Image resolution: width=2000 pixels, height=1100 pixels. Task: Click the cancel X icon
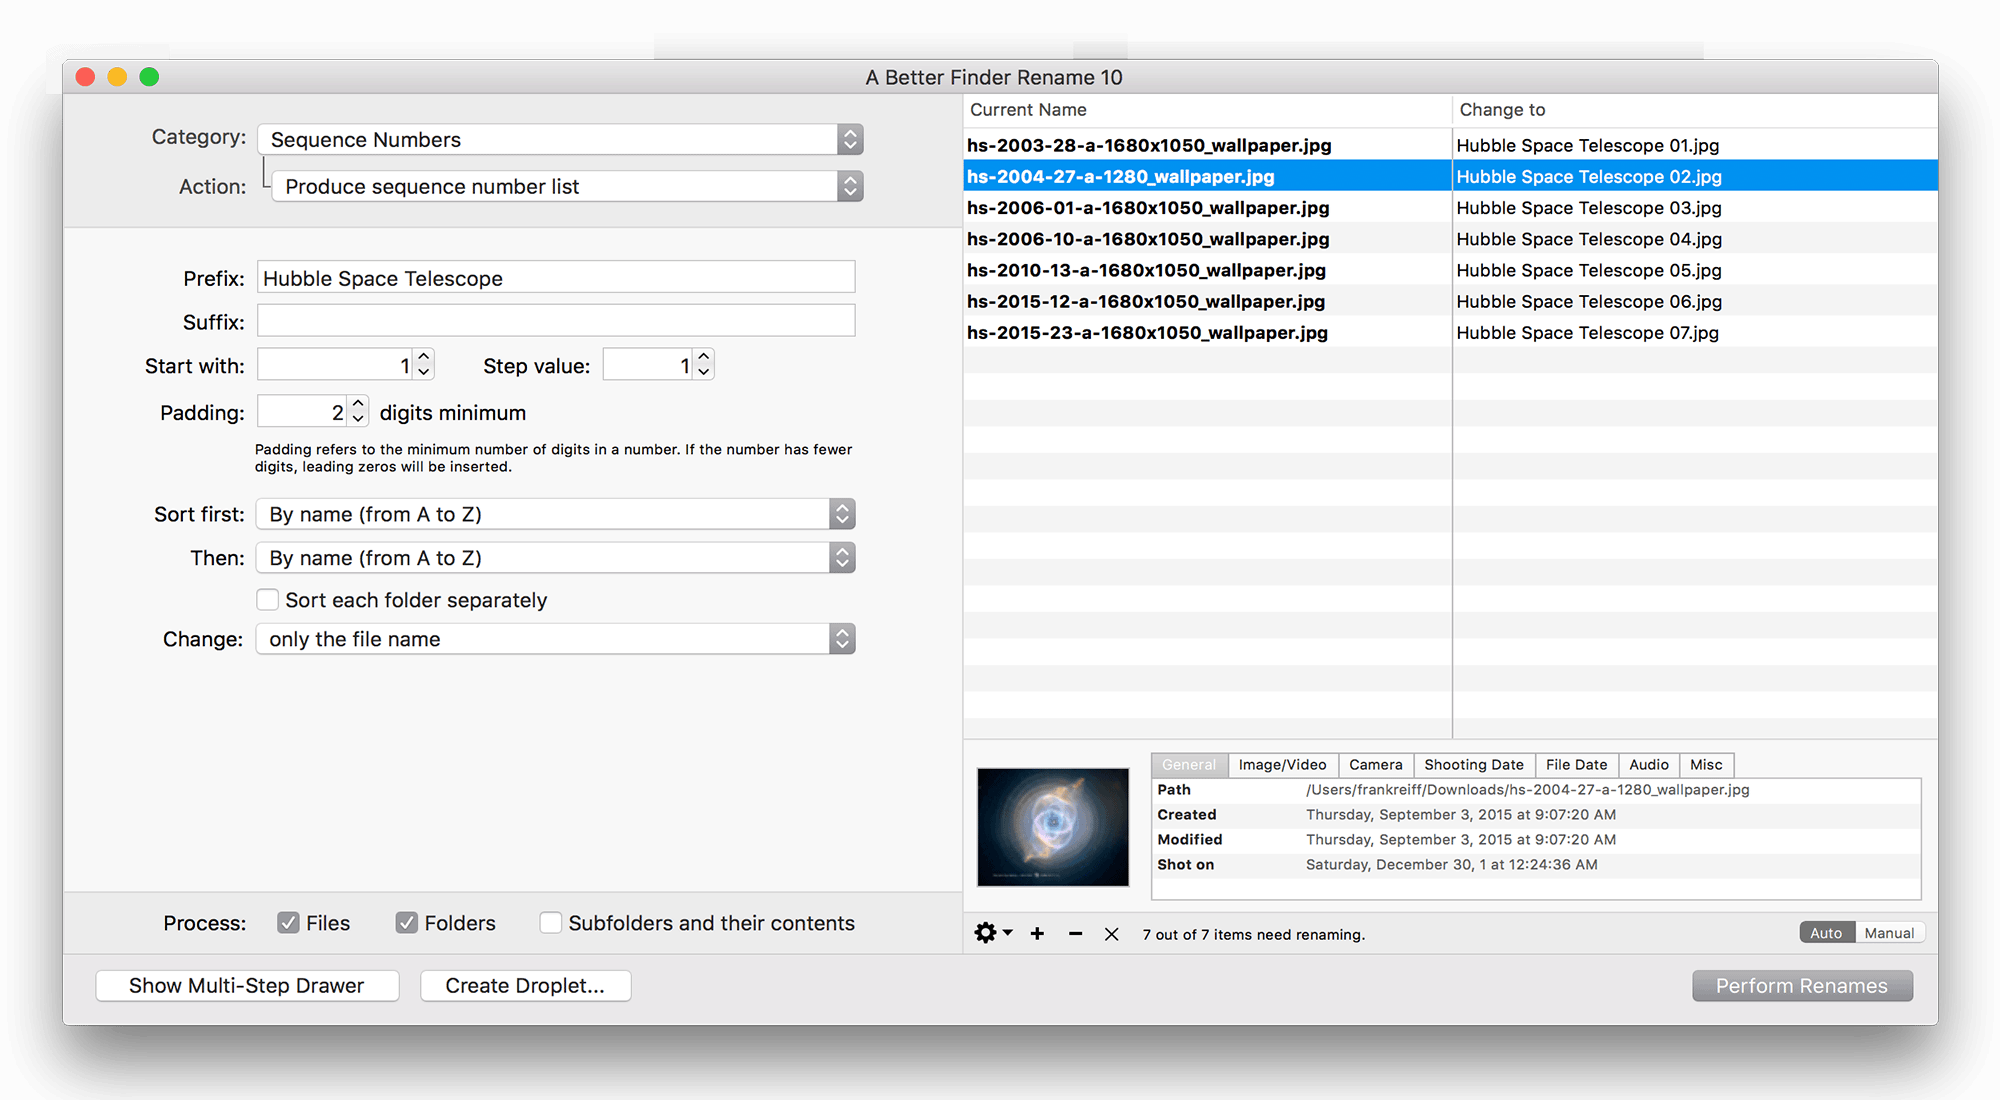tap(1108, 935)
